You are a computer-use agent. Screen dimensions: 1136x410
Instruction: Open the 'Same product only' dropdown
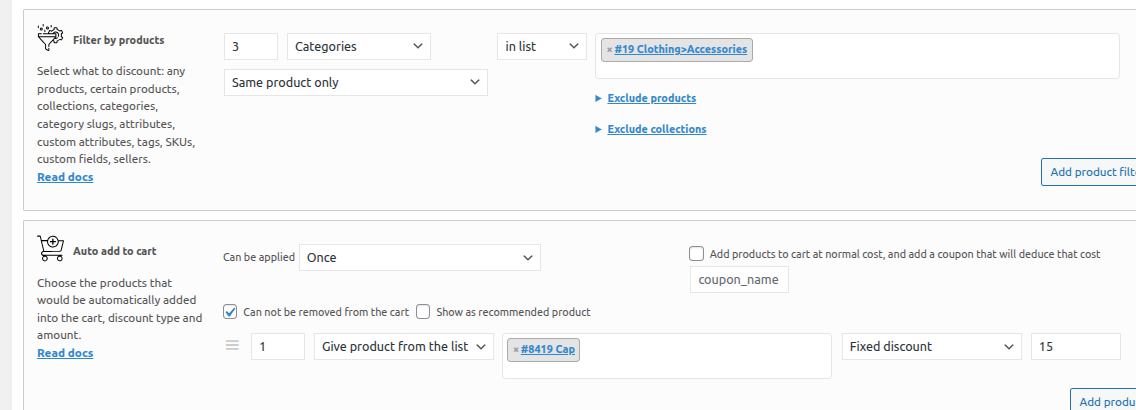tap(355, 83)
